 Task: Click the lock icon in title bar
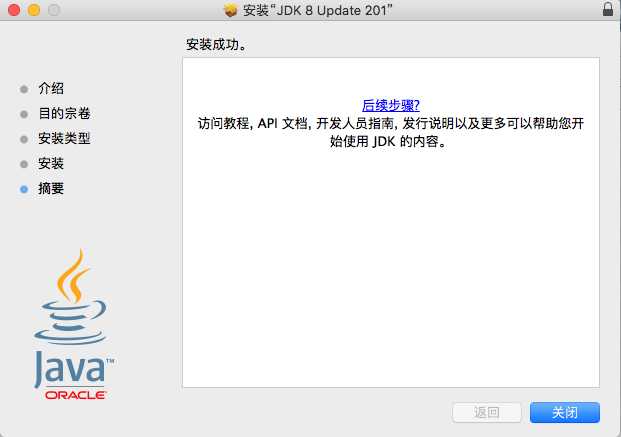(x=608, y=9)
